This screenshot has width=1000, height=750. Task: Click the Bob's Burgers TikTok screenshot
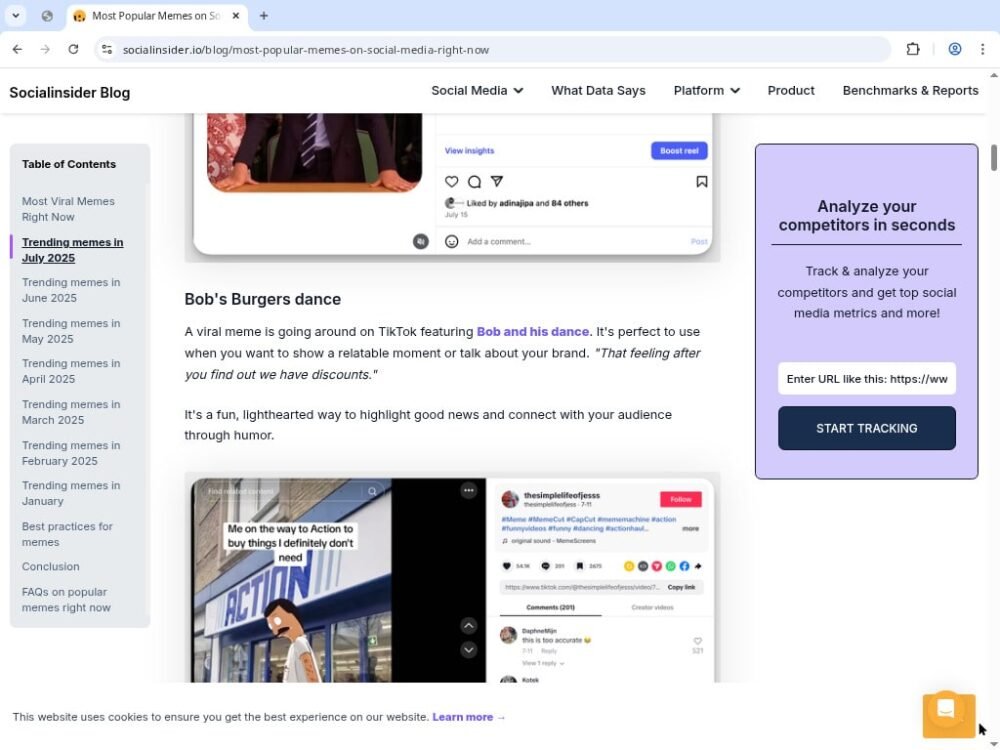coord(452,578)
